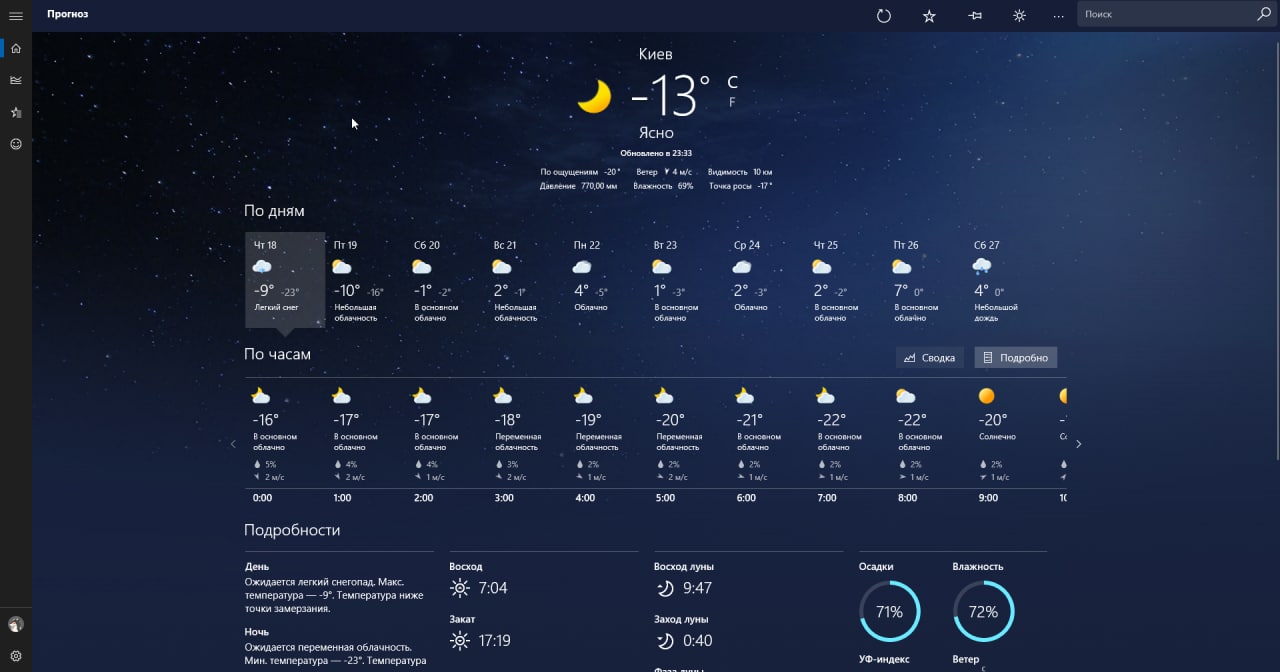Click the По часам heading
Image resolution: width=1280 pixels, height=672 pixels.
(277, 354)
